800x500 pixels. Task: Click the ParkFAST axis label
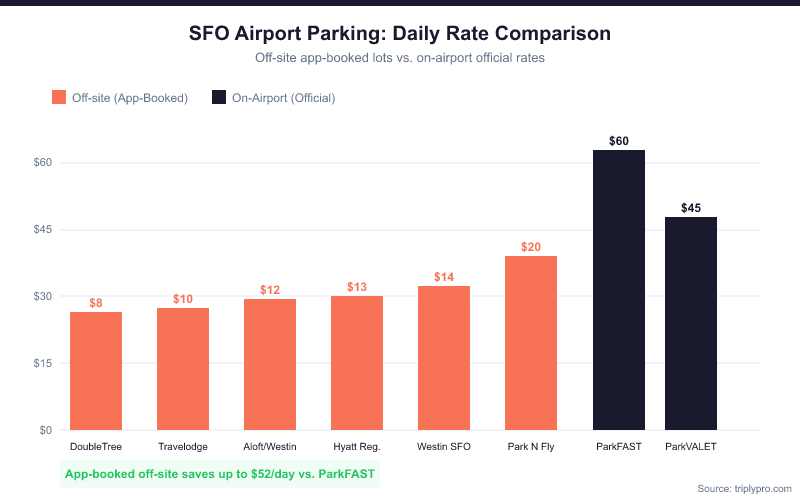(619, 446)
